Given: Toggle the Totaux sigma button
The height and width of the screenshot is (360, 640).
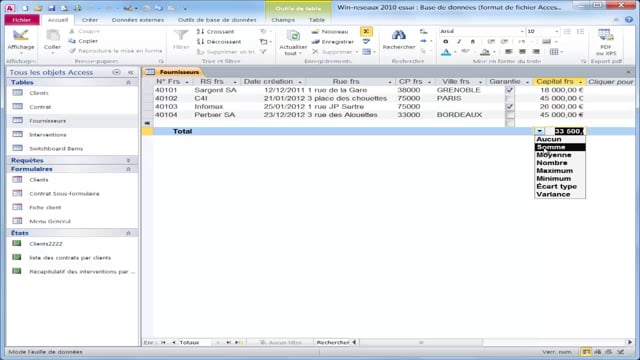Looking at the screenshot, I should tap(366, 31).
